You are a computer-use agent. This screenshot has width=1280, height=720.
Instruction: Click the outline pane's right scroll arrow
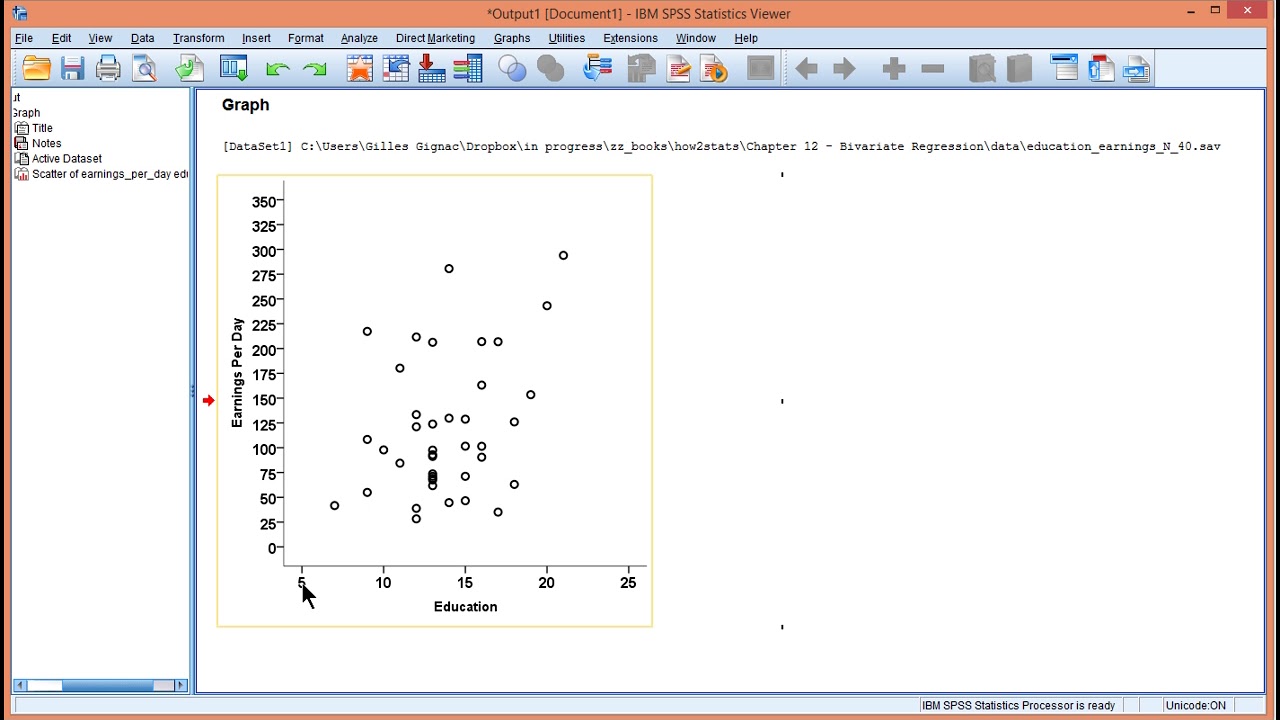click(x=181, y=685)
